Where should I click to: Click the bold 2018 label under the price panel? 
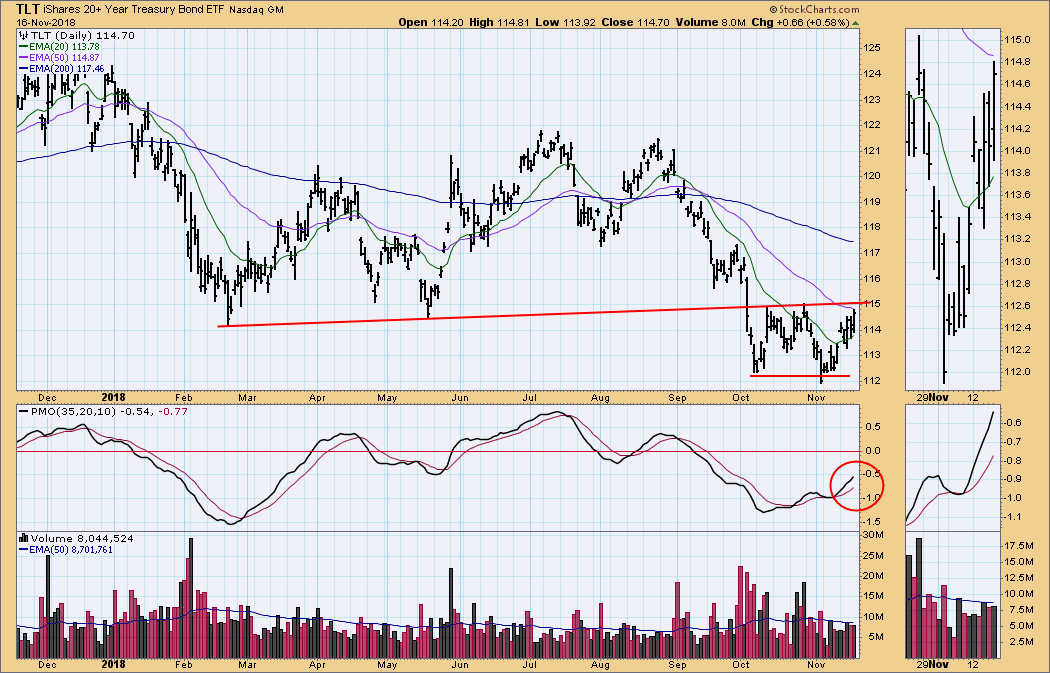[x=113, y=397]
